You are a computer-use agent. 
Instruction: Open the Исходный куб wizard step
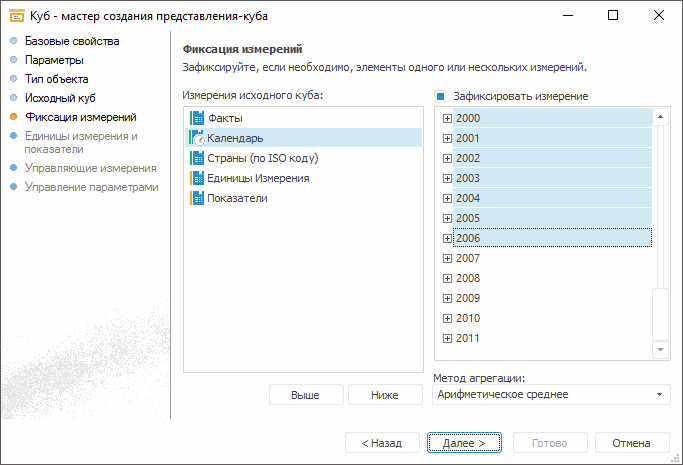point(60,99)
